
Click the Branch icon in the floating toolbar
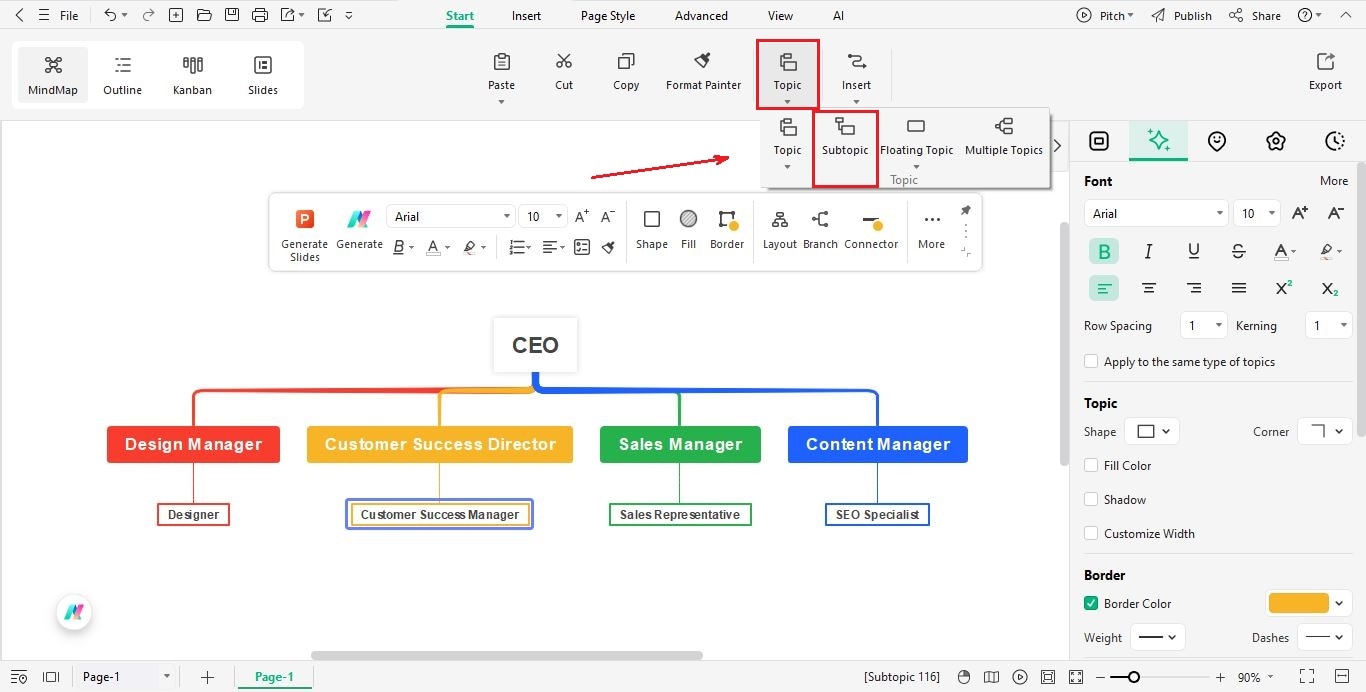(x=820, y=230)
